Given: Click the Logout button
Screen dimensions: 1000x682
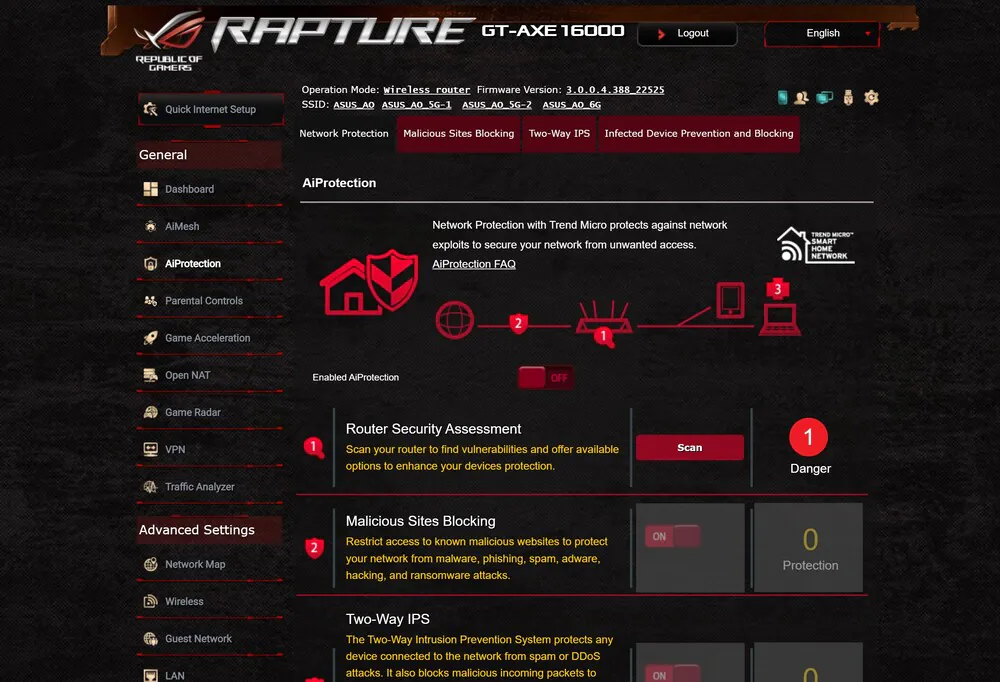Looking at the screenshot, I should point(688,33).
